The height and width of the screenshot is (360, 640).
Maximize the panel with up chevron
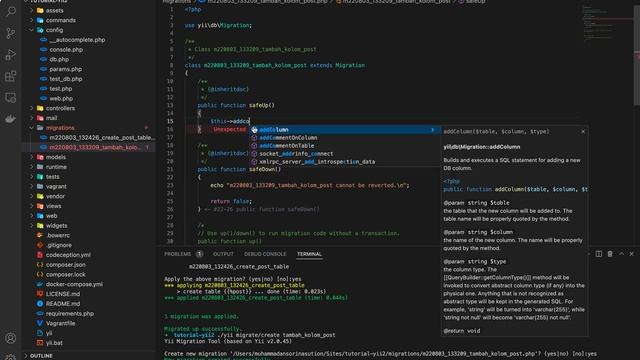621,254
